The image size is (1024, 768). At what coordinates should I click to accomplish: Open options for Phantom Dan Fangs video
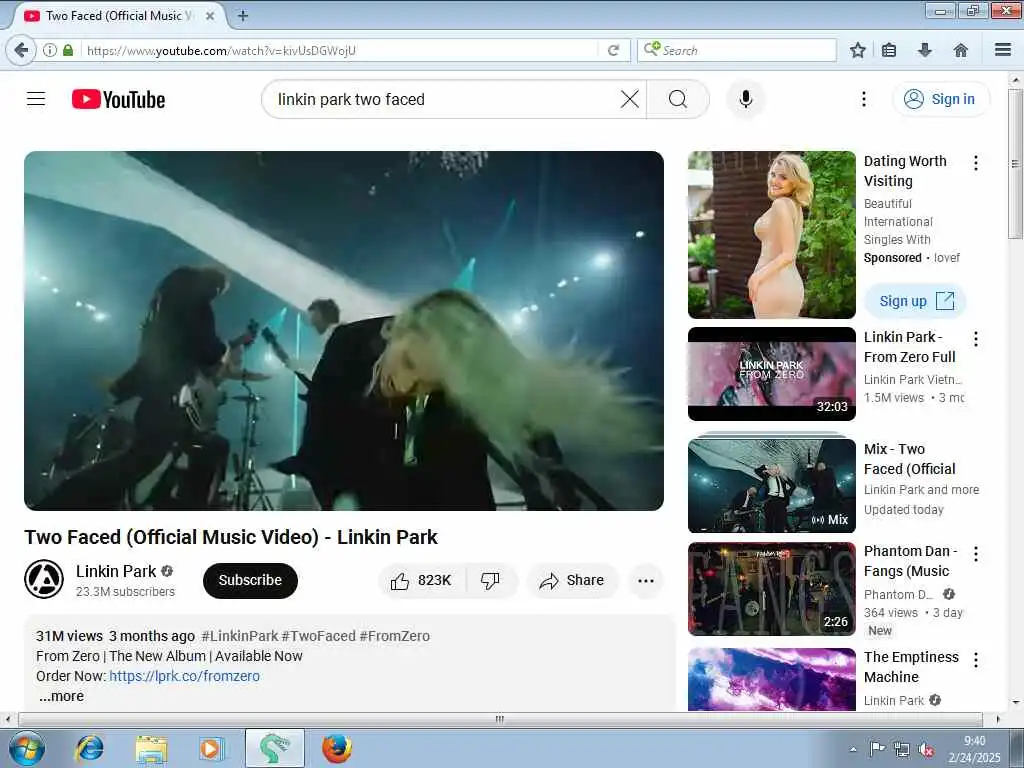pos(976,554)
